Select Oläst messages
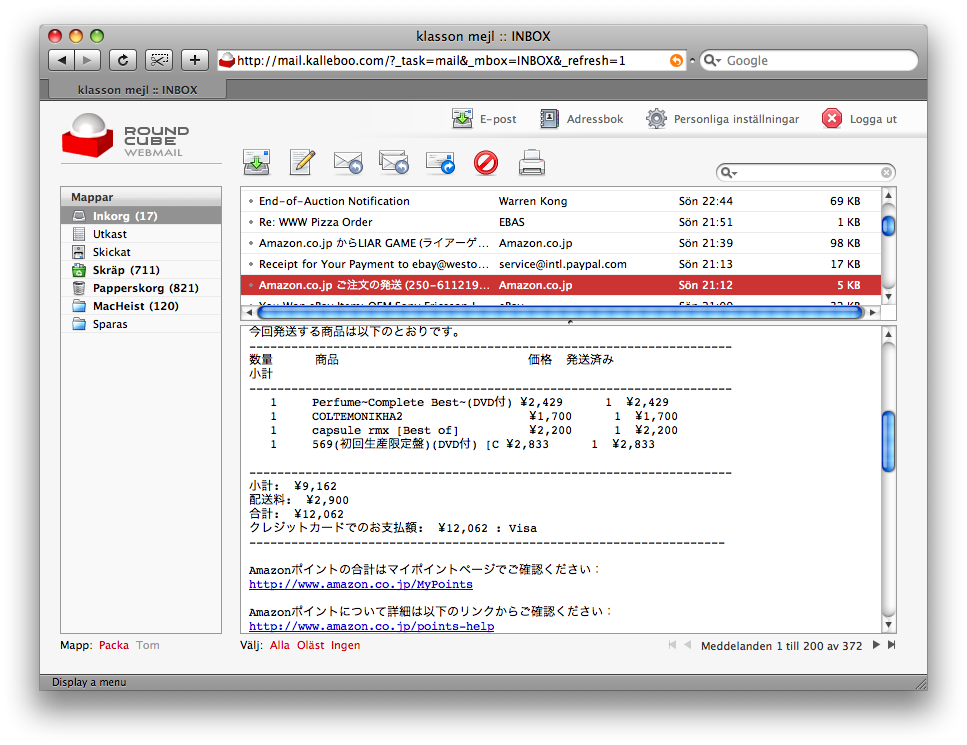Viewport: 967px width, 745px height. point(310,645)
